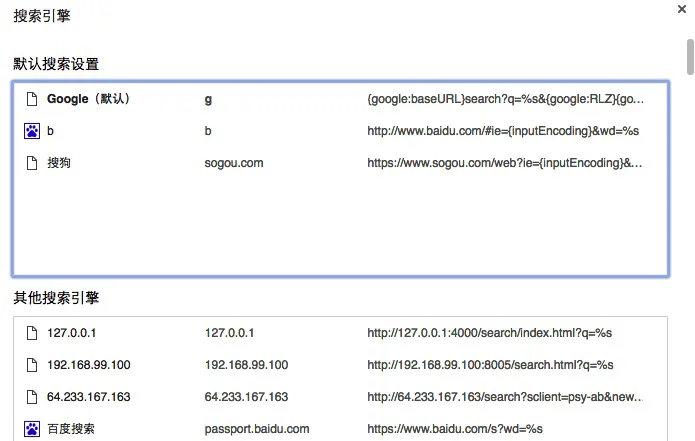Click the page icon beside 搜狗
The width and height of the screenshot is (695, 441).
click(32, 163)
